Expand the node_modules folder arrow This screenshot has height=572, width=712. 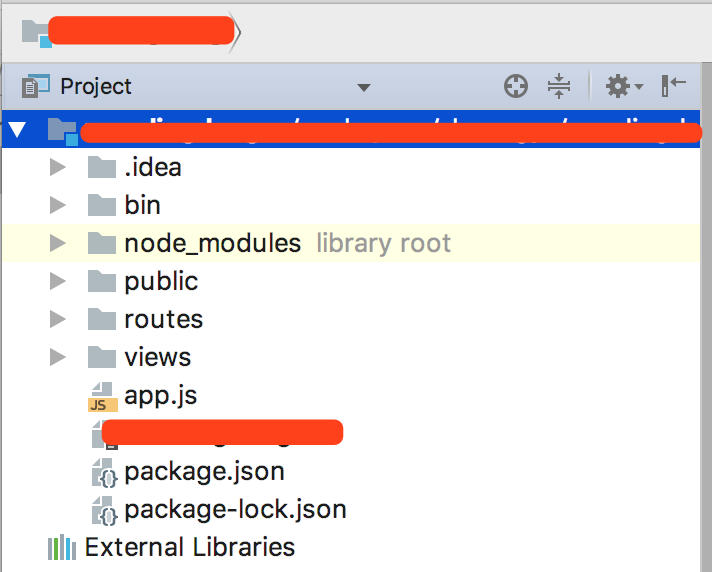(57, 243)
